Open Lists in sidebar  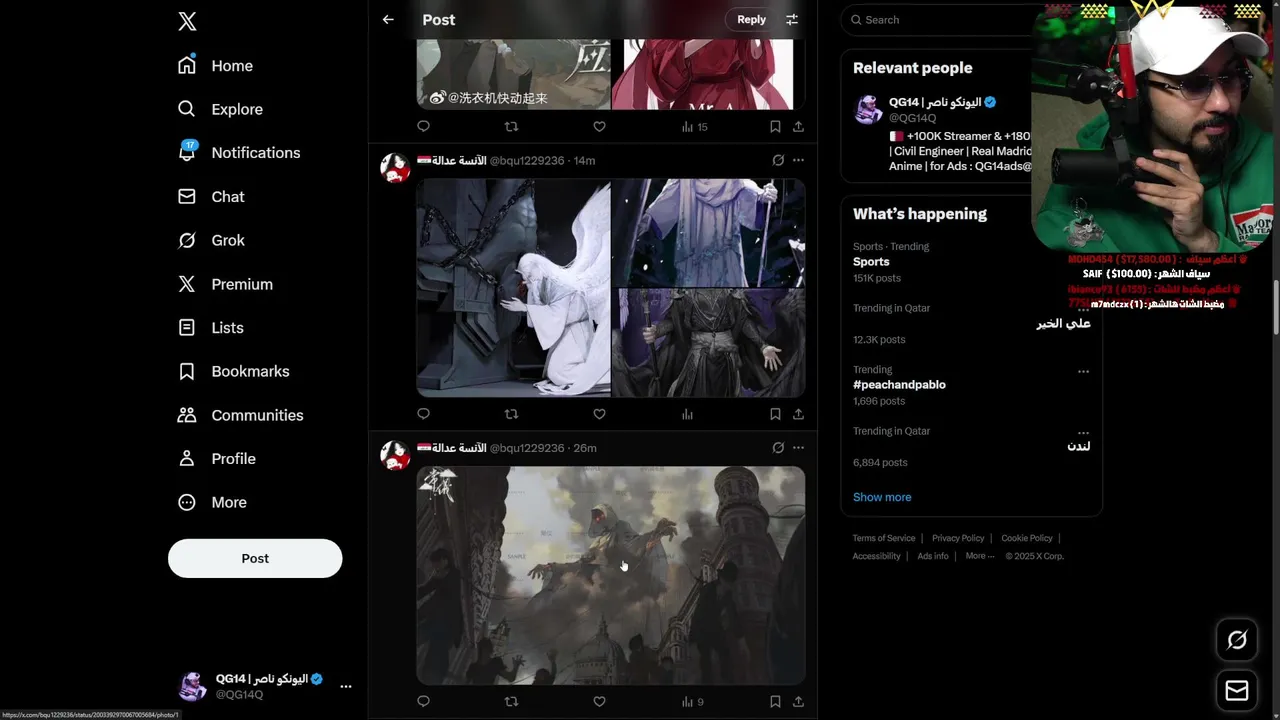(x=210, y=327)
